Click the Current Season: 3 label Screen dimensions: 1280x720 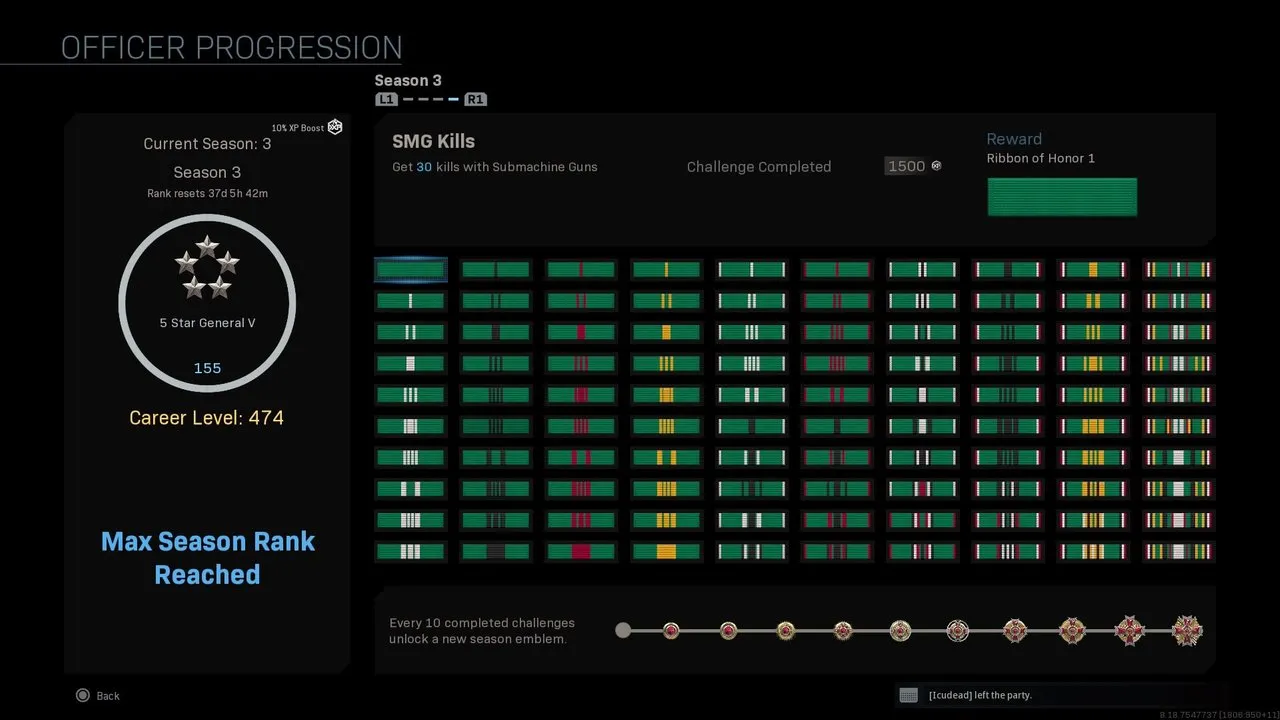click(207, 144)
